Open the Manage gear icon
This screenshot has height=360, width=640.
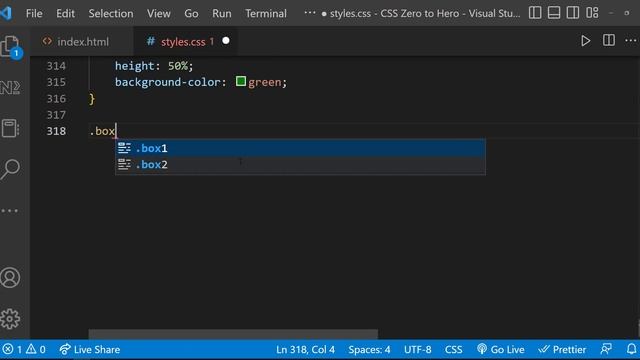(x=10, y=319)
